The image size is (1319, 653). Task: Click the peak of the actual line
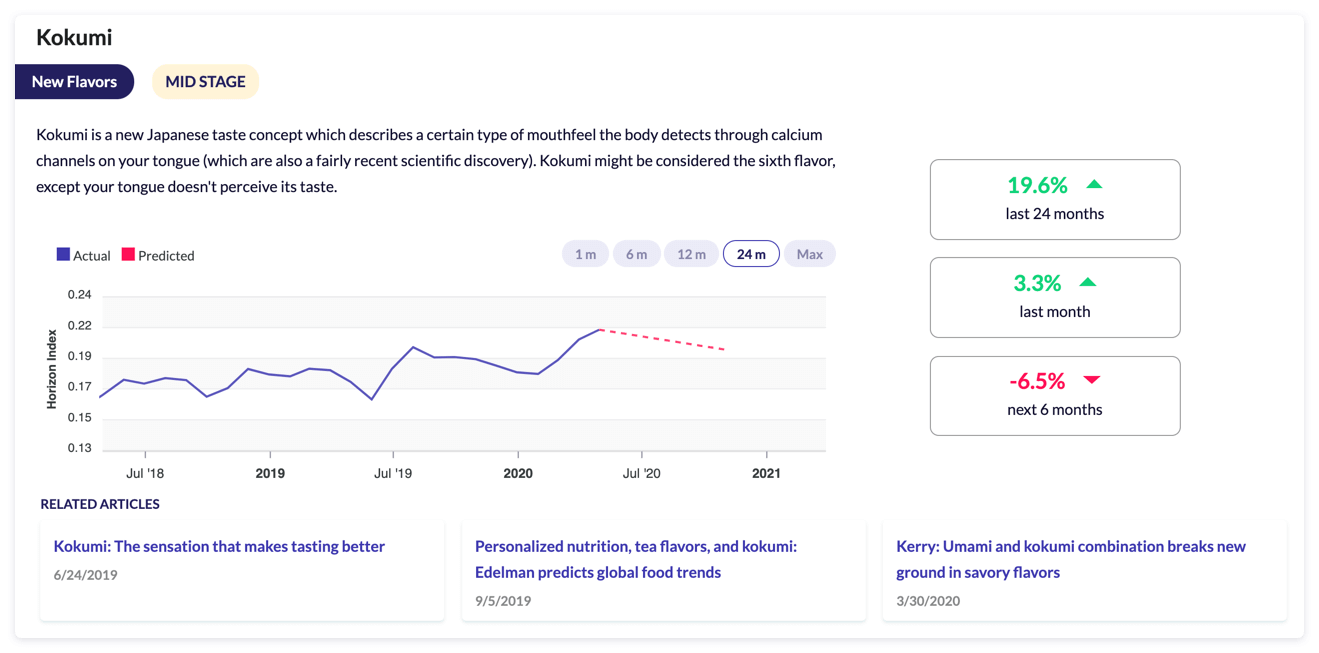tap(599, 329)
